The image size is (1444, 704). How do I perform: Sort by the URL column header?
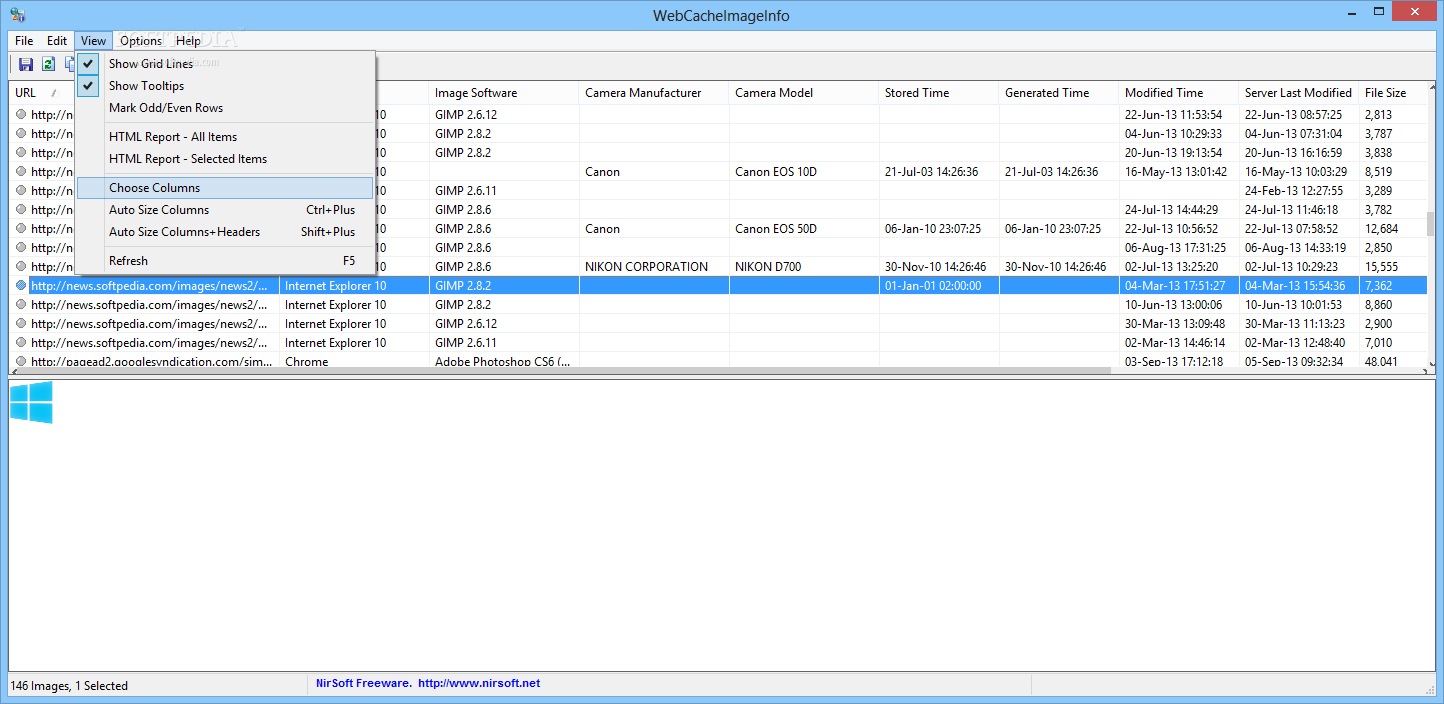42,93
